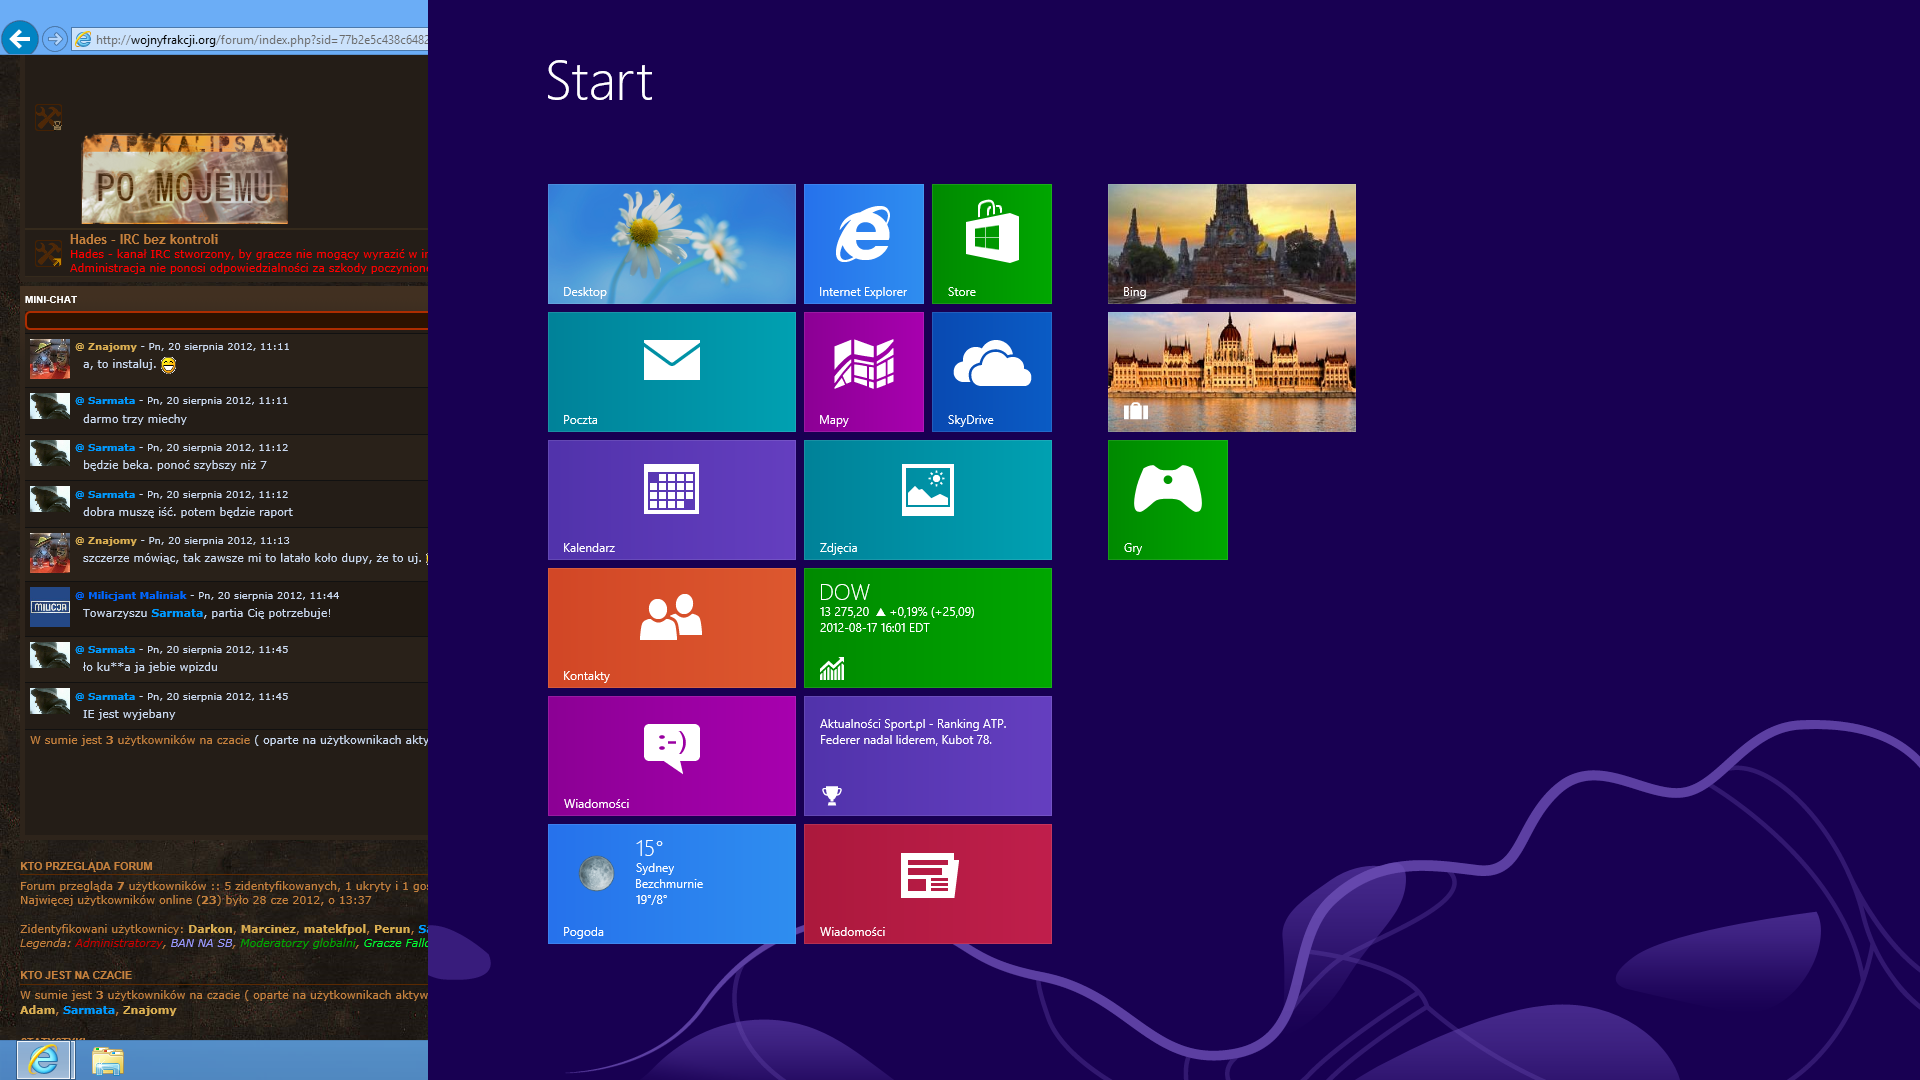Open File Explorer from the taskbar

(107, 1060)
